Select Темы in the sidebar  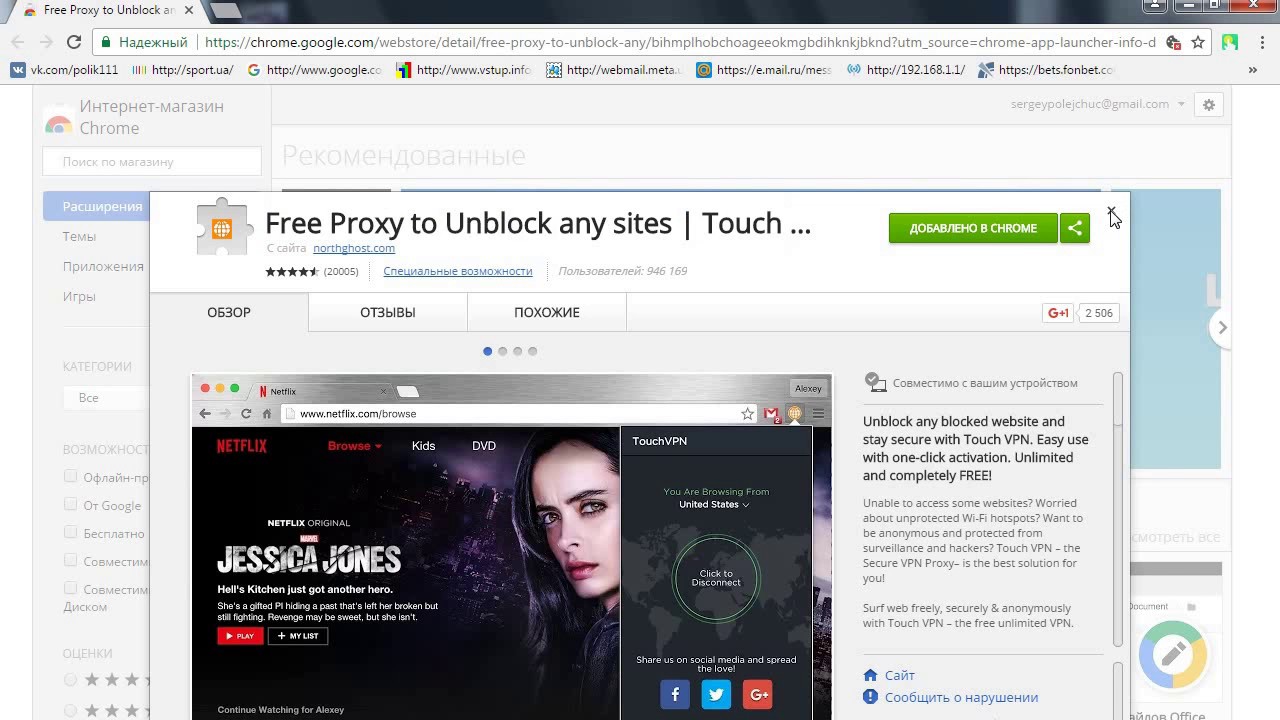tap(79, 236)
